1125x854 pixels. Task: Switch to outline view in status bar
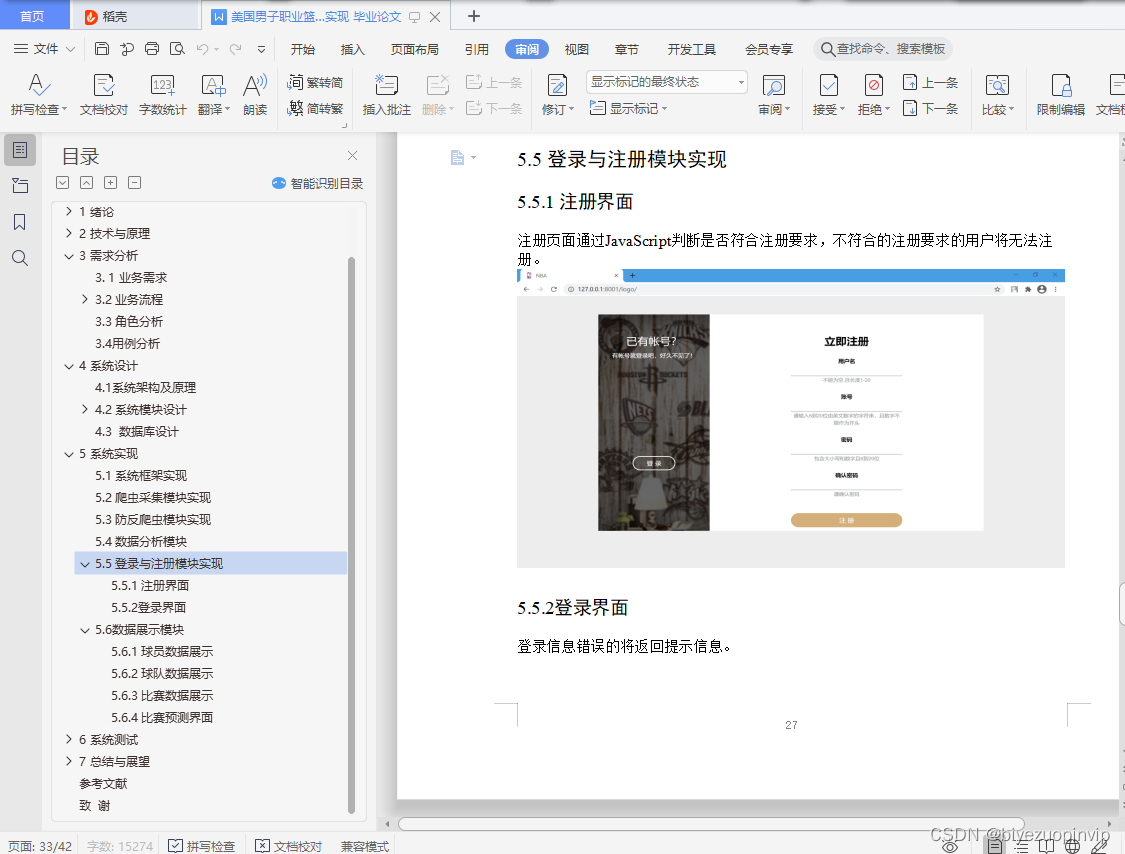click(x=1021, y=847)
